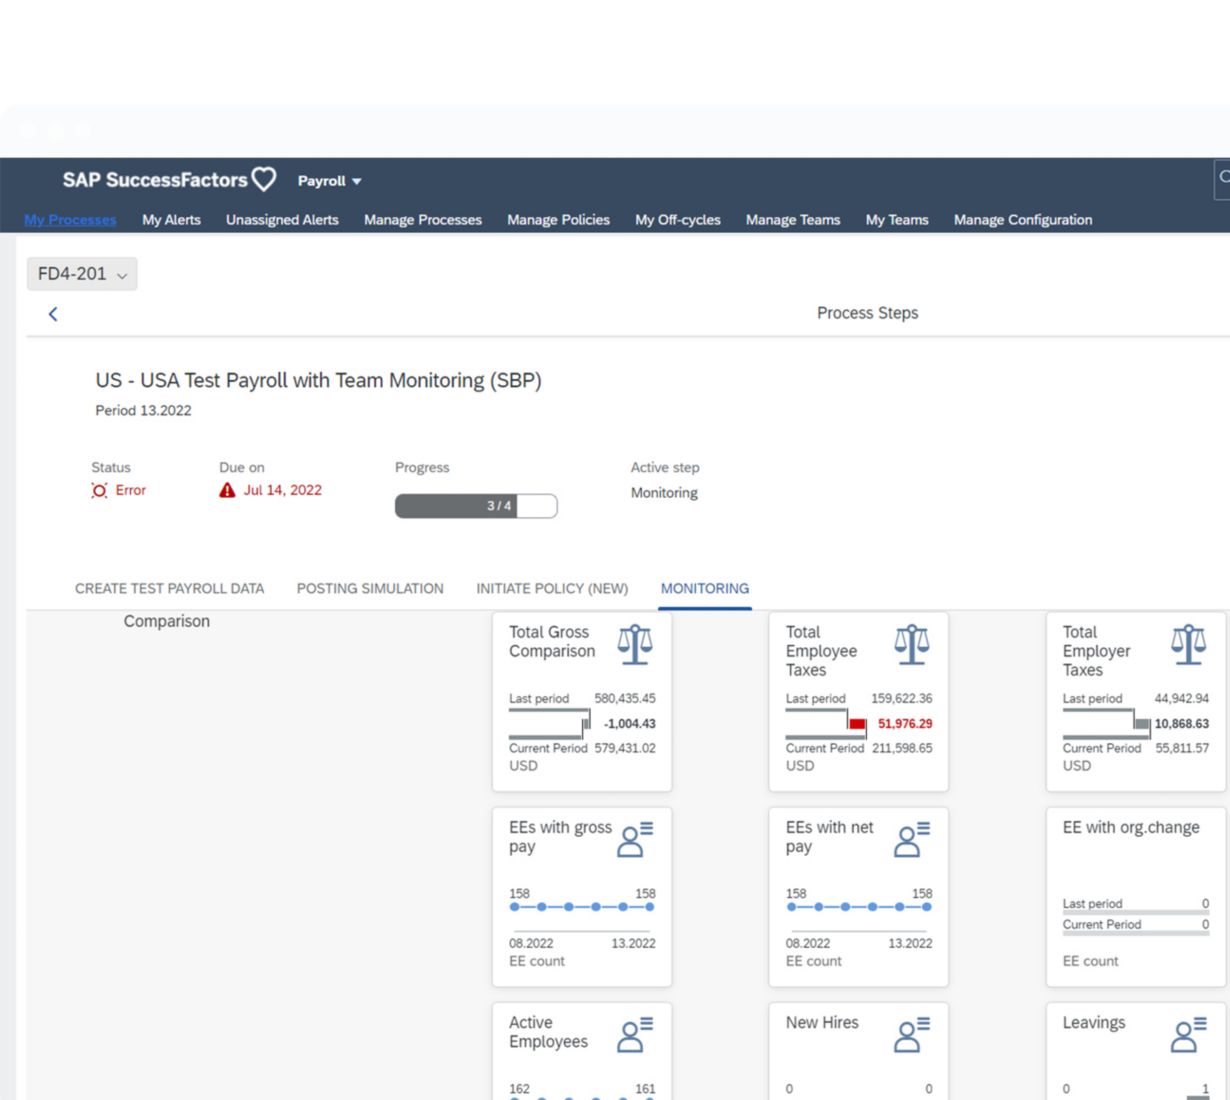The image size is (1230, 1100).
Task: Click the back arrow chevron
Action: pos(53,314)
